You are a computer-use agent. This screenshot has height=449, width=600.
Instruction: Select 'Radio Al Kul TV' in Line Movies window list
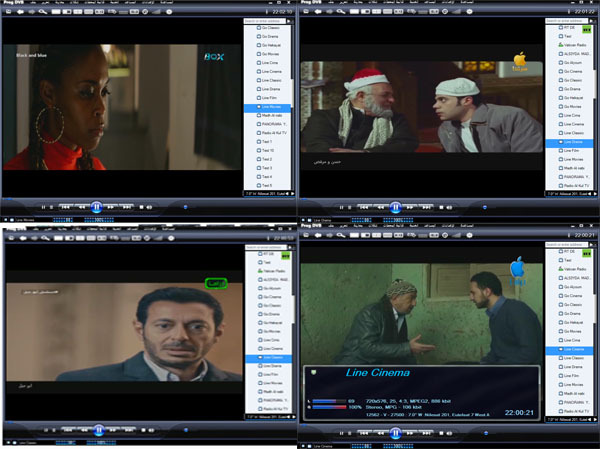point(274,133)
